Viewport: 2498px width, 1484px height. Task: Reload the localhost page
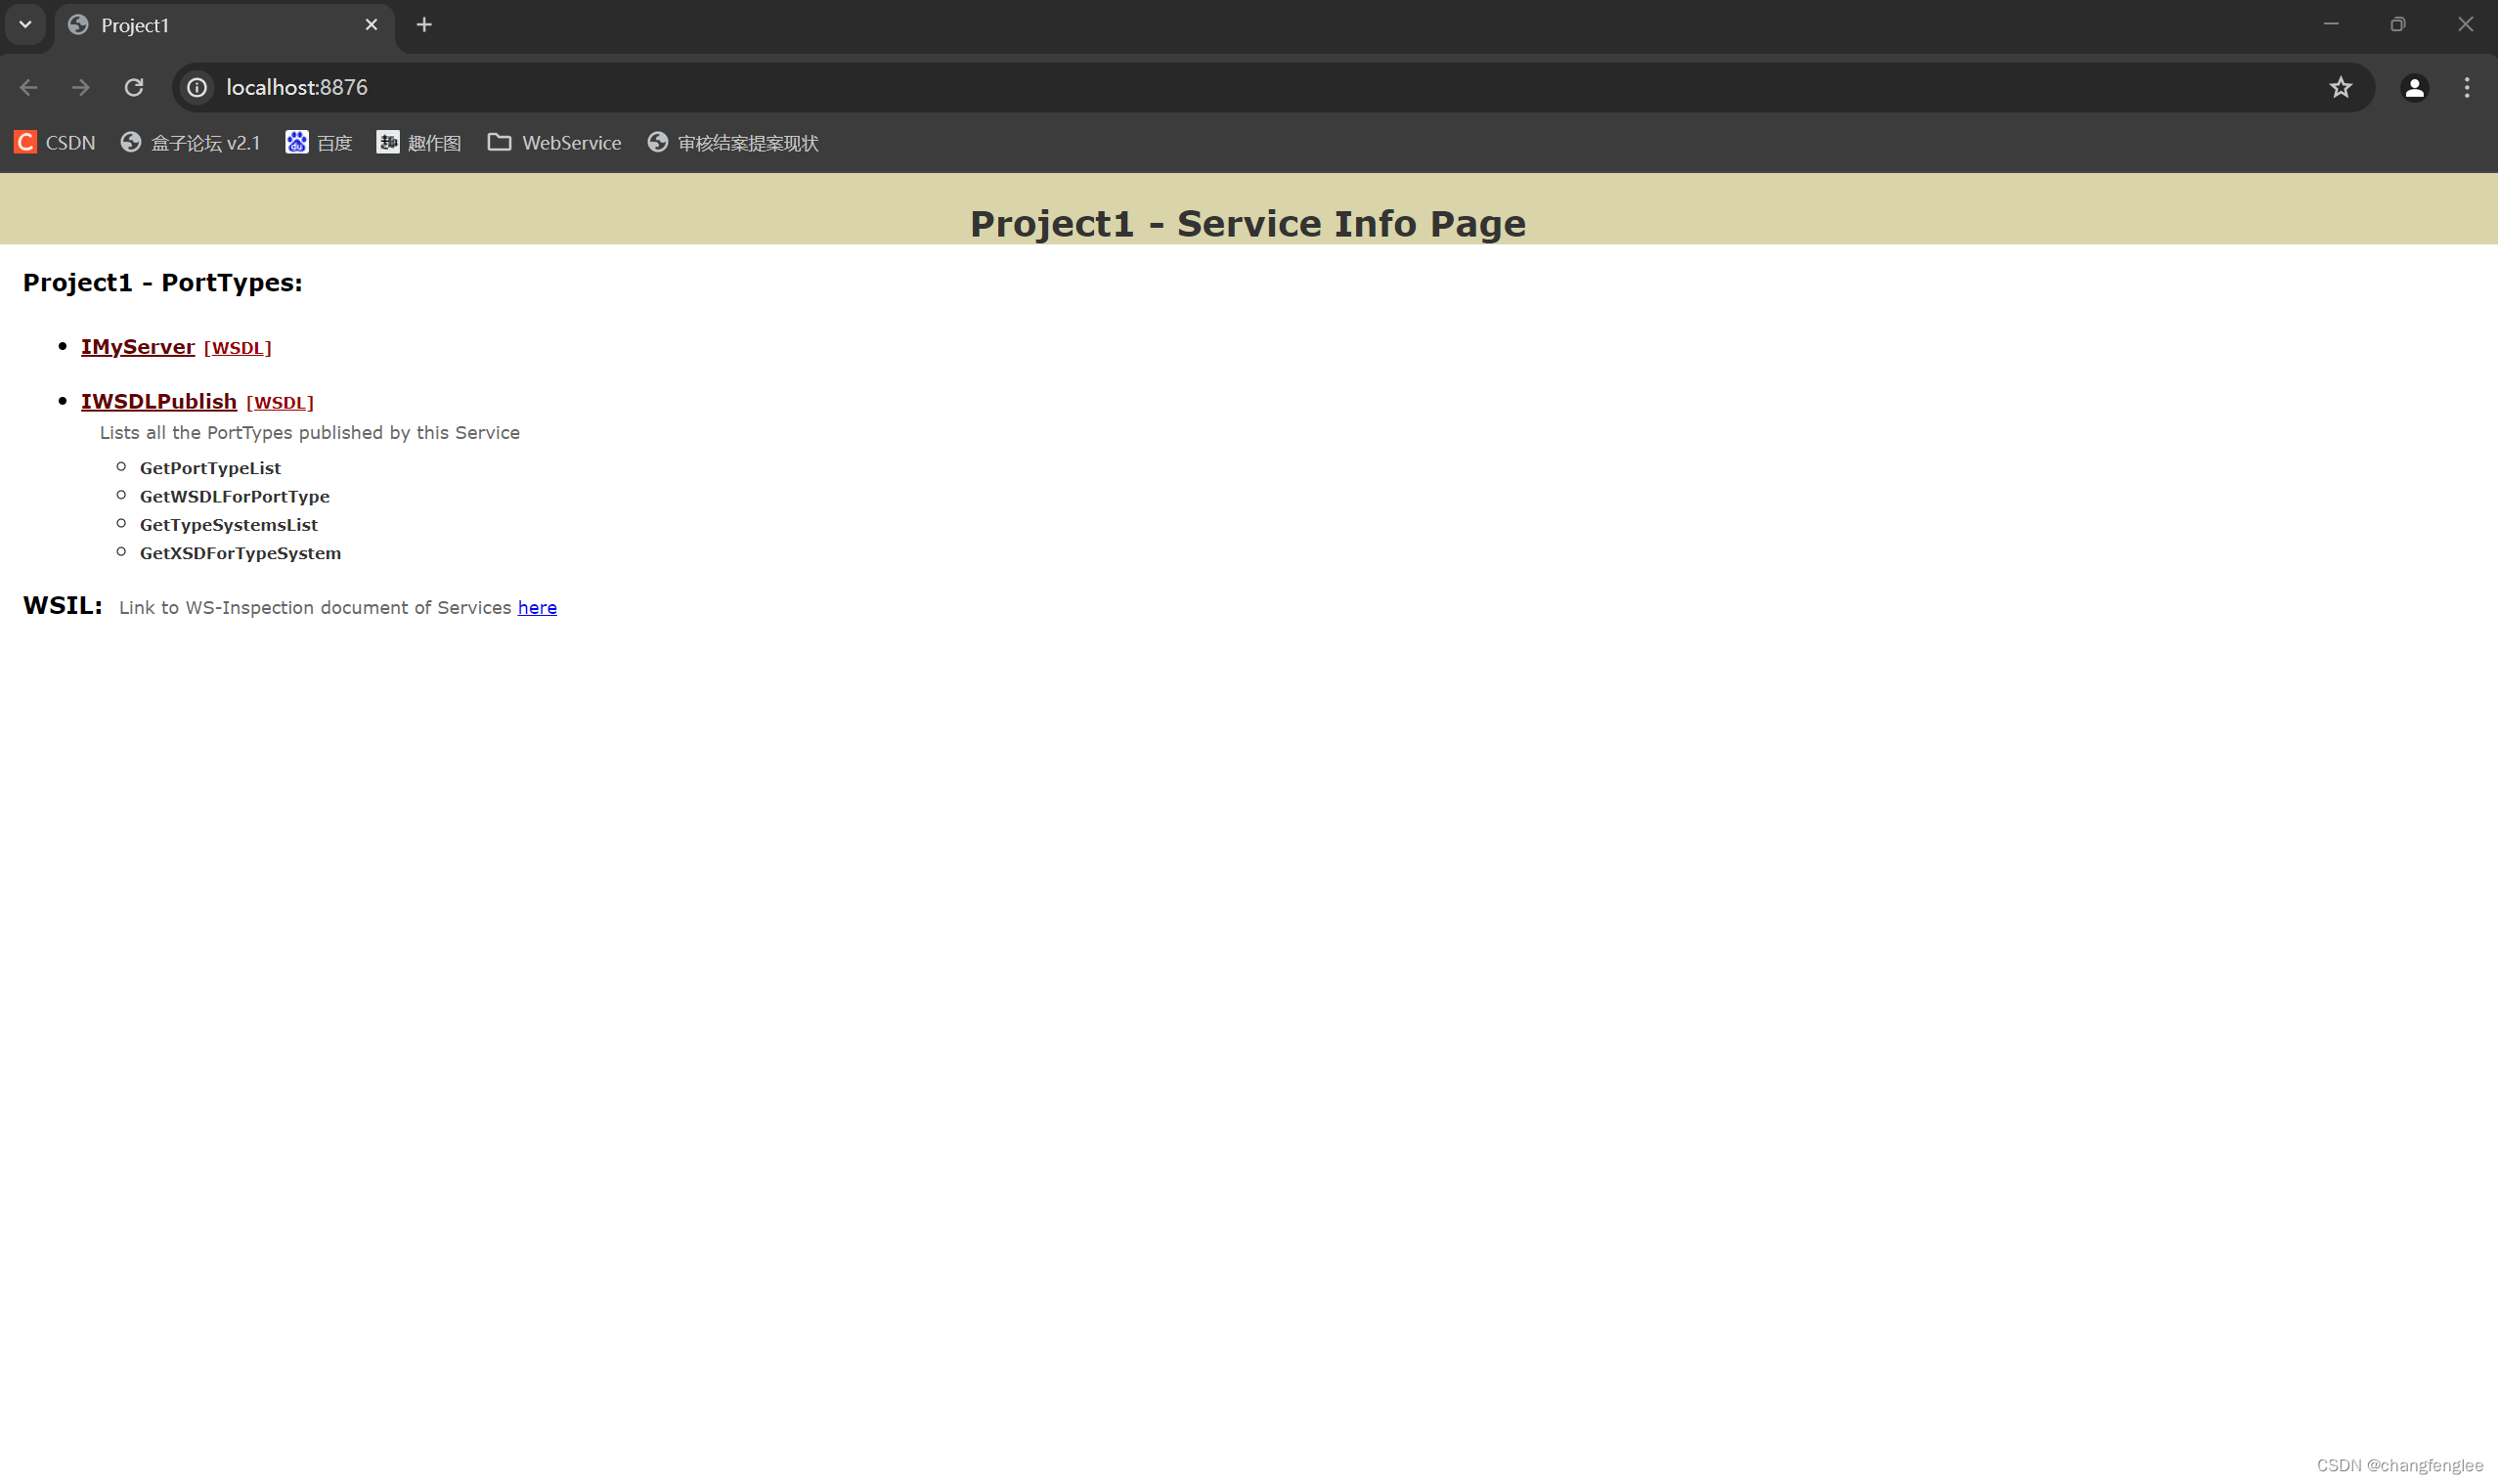pos(134,88)
